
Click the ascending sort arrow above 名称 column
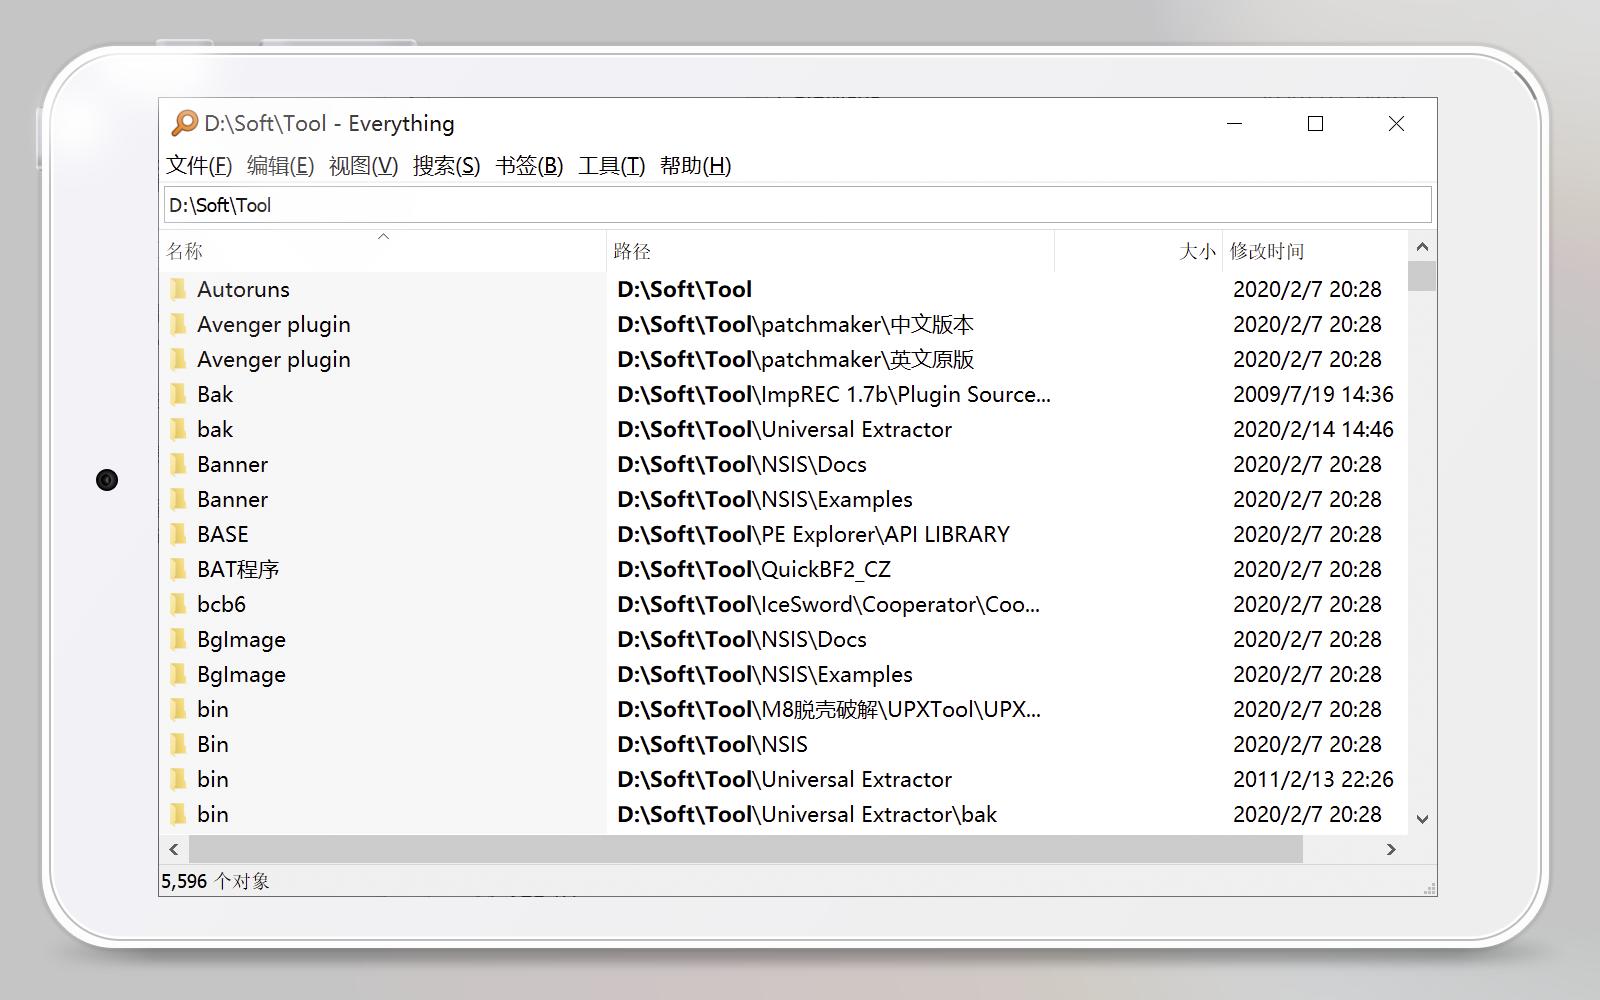click(383, 237)
